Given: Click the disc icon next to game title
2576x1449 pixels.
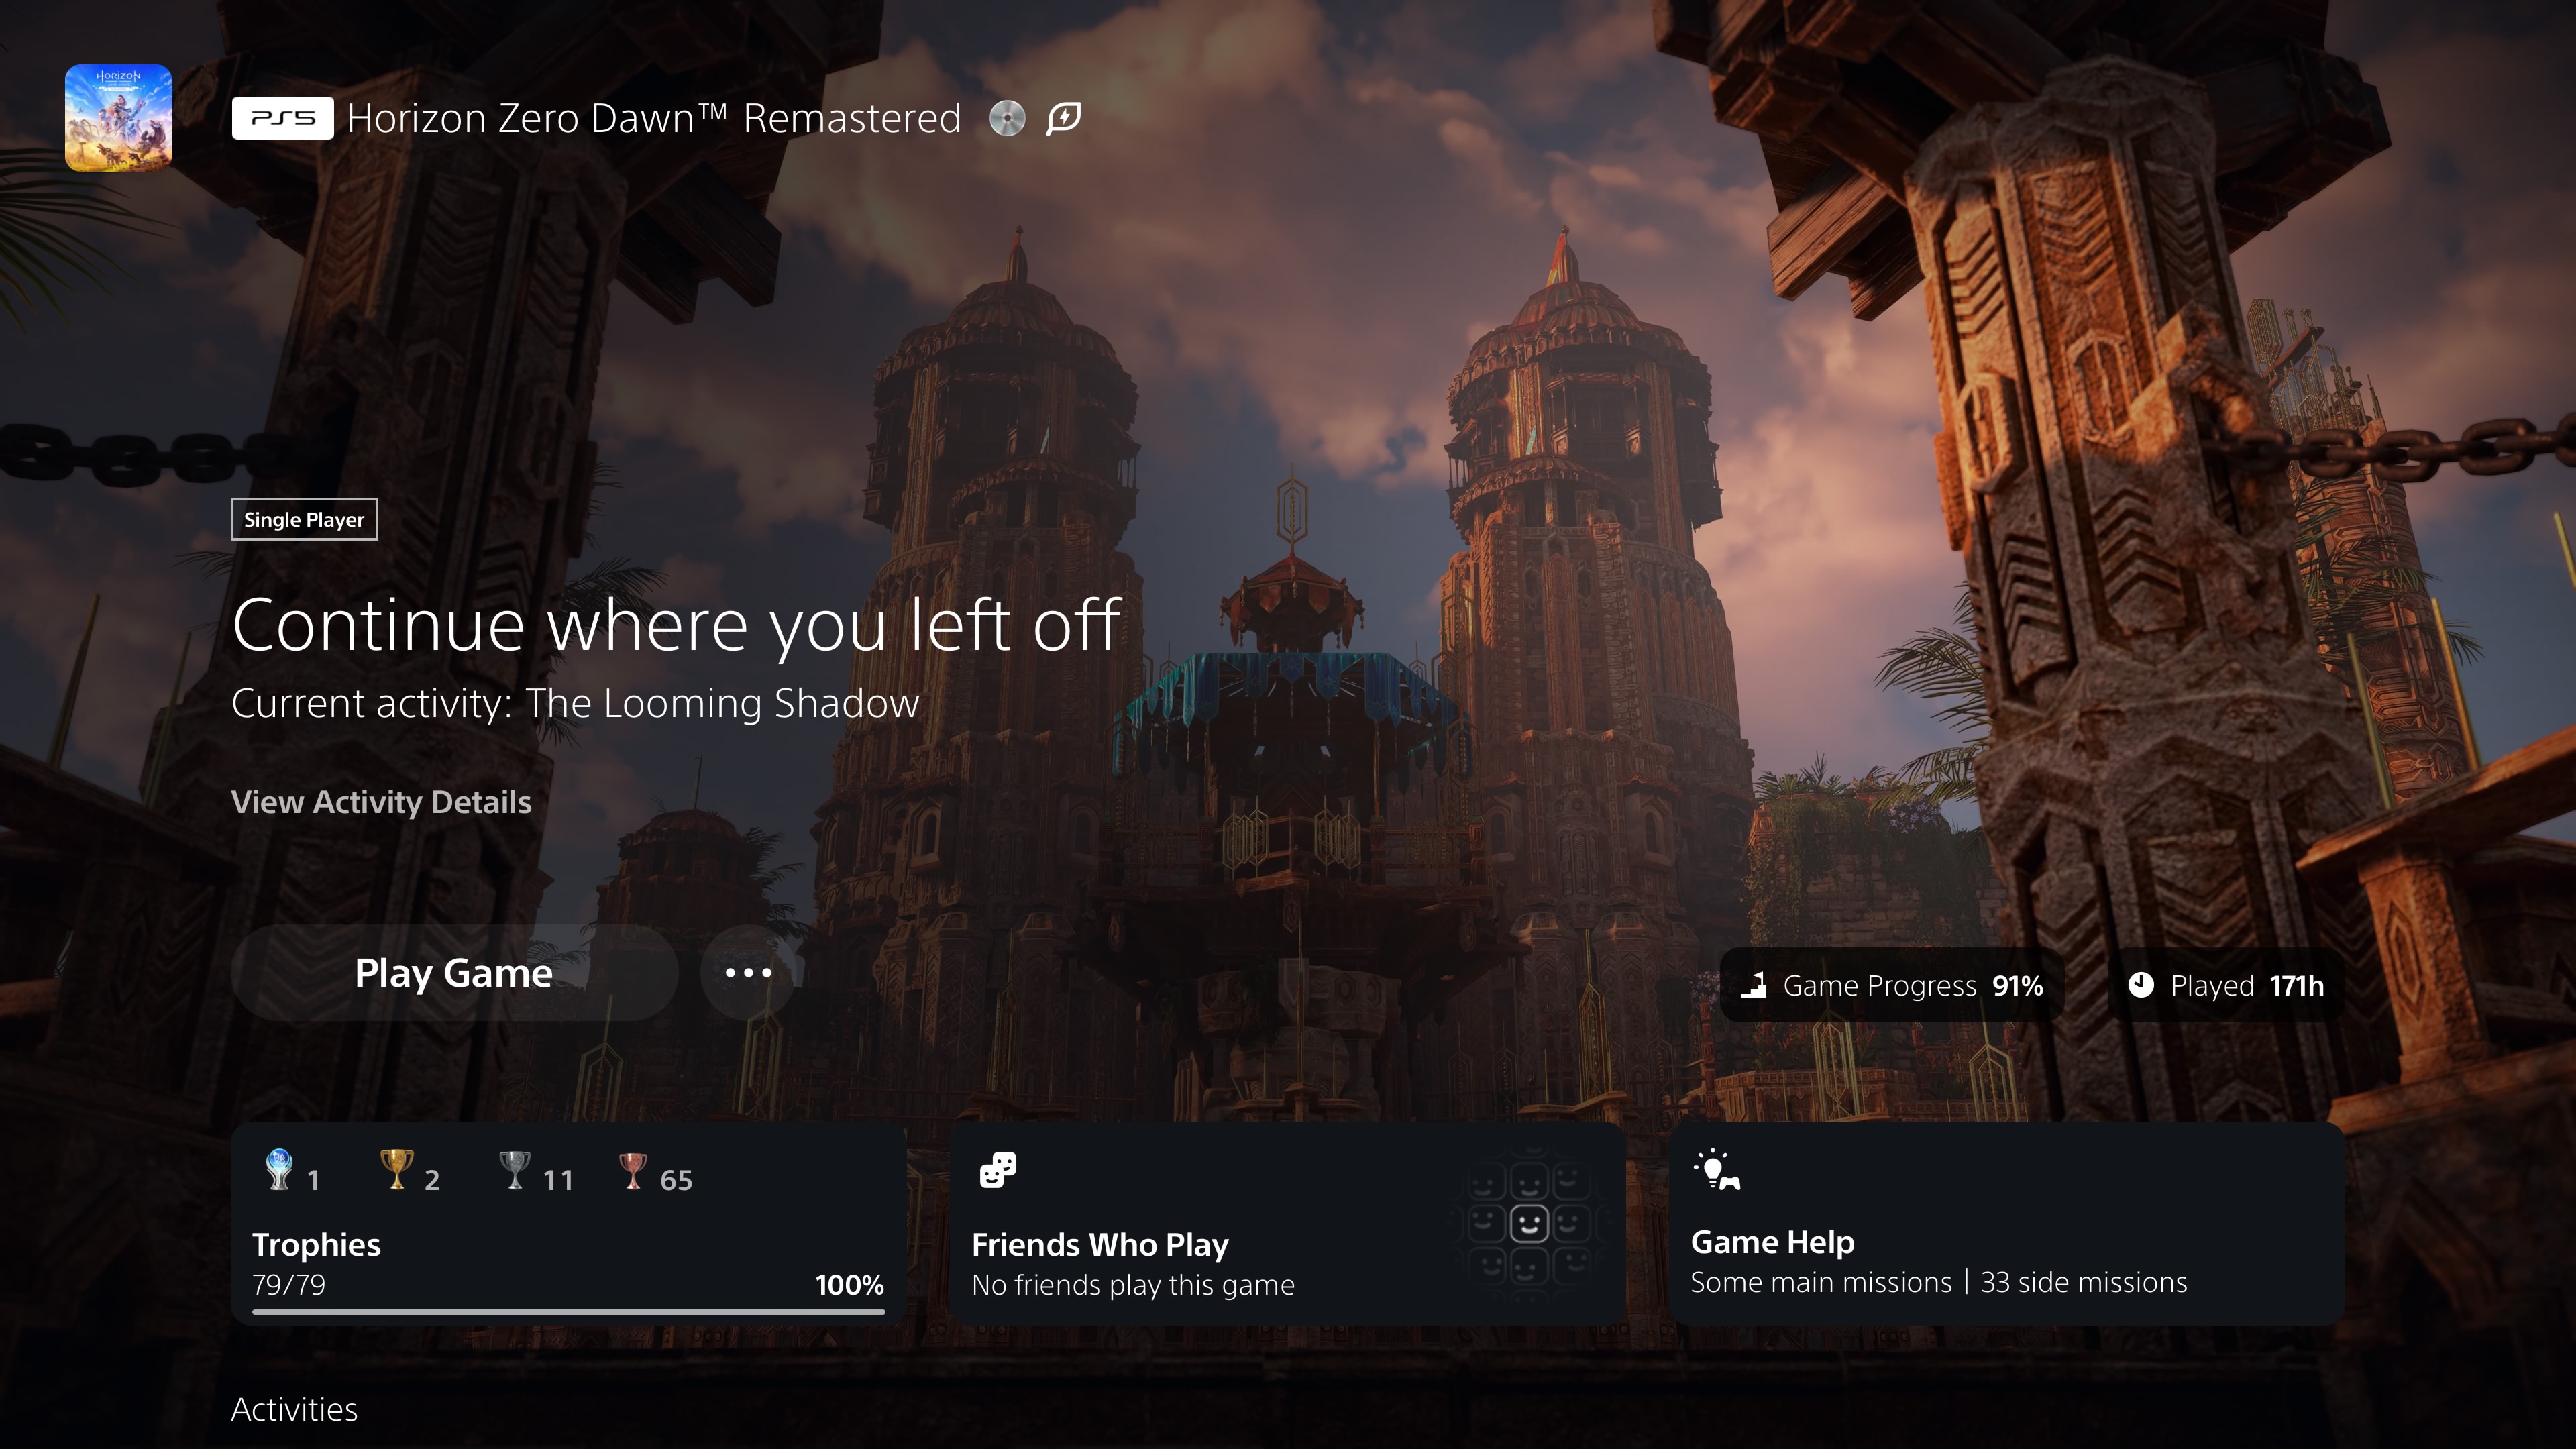Looking at the screenshot, I should tap(1007, 118).
